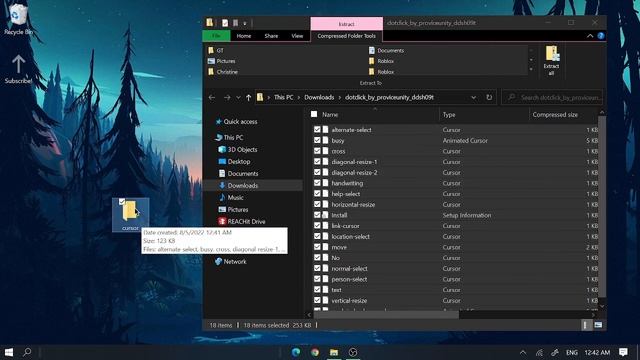640x360 pixels.
Task: Uncheck the alternate-select file checkbox
Action: pos(317,129)
